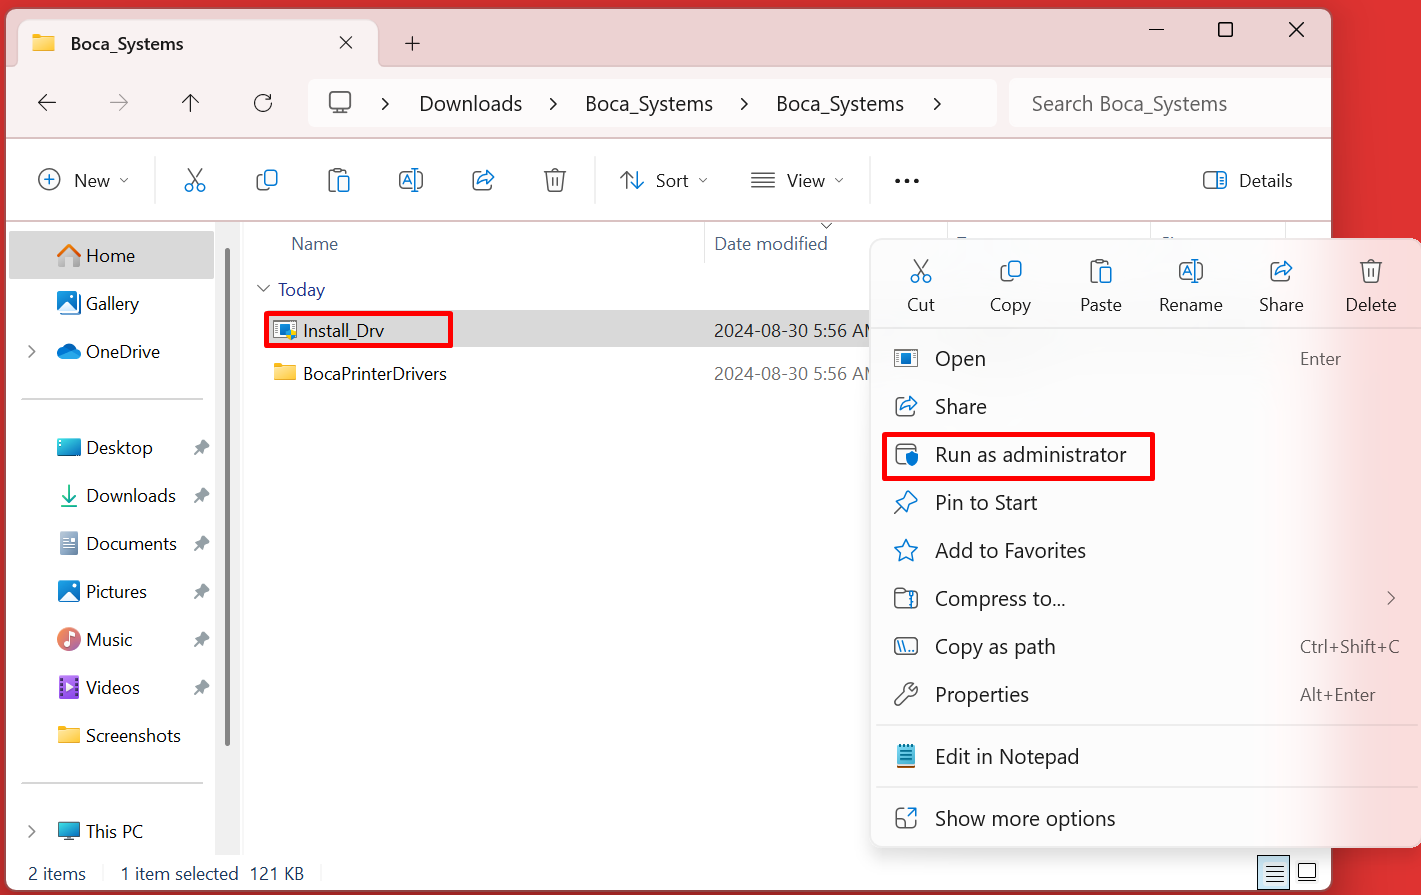Image resolution: width=1421 pixels, height=895 pixels.
Task: Collapse the Today group
Action: coord(264,290)
